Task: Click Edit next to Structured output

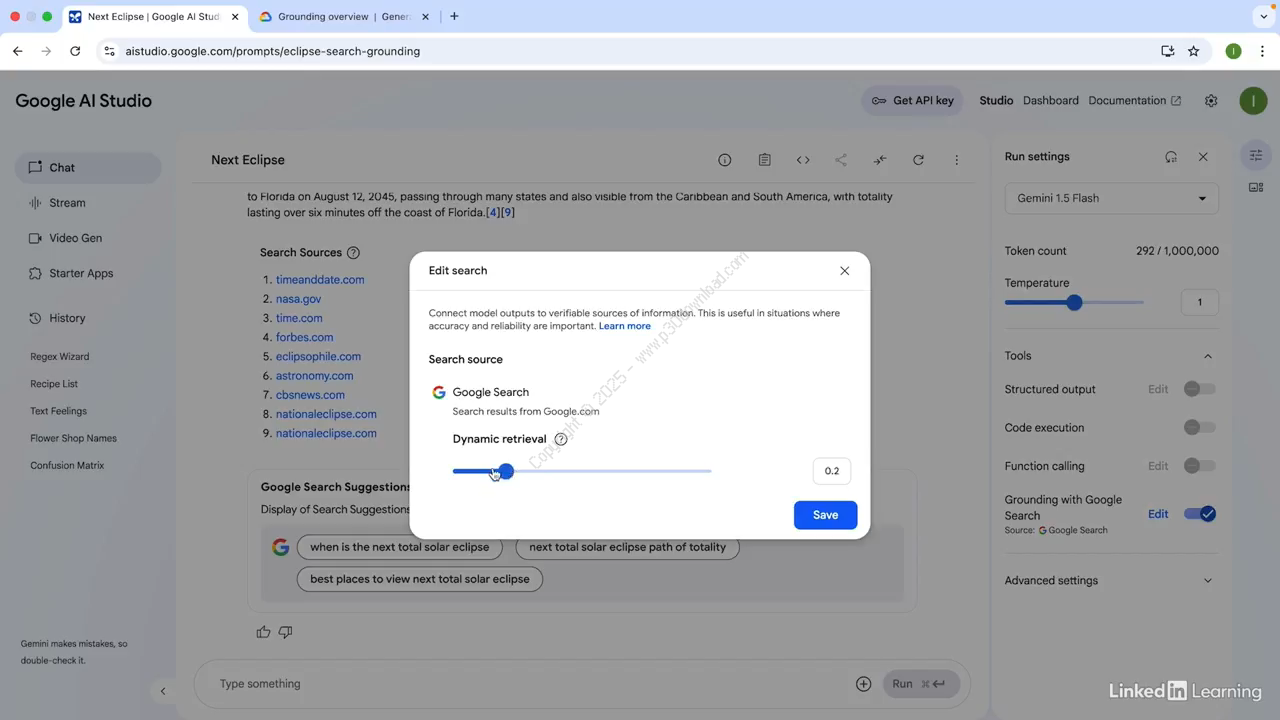Action: tap(1158, 389)
